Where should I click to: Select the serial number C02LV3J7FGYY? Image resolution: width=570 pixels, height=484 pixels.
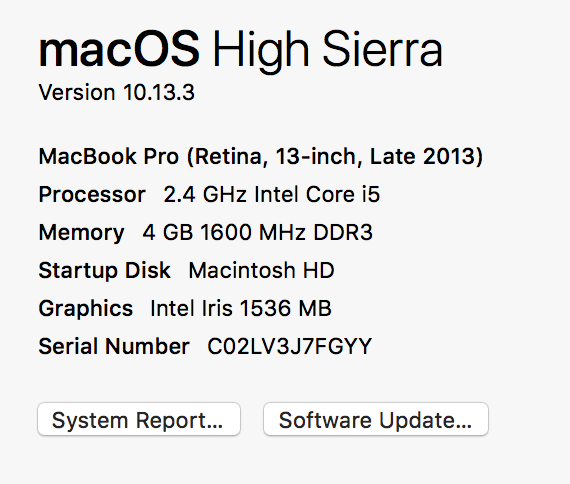coord(290,346)
